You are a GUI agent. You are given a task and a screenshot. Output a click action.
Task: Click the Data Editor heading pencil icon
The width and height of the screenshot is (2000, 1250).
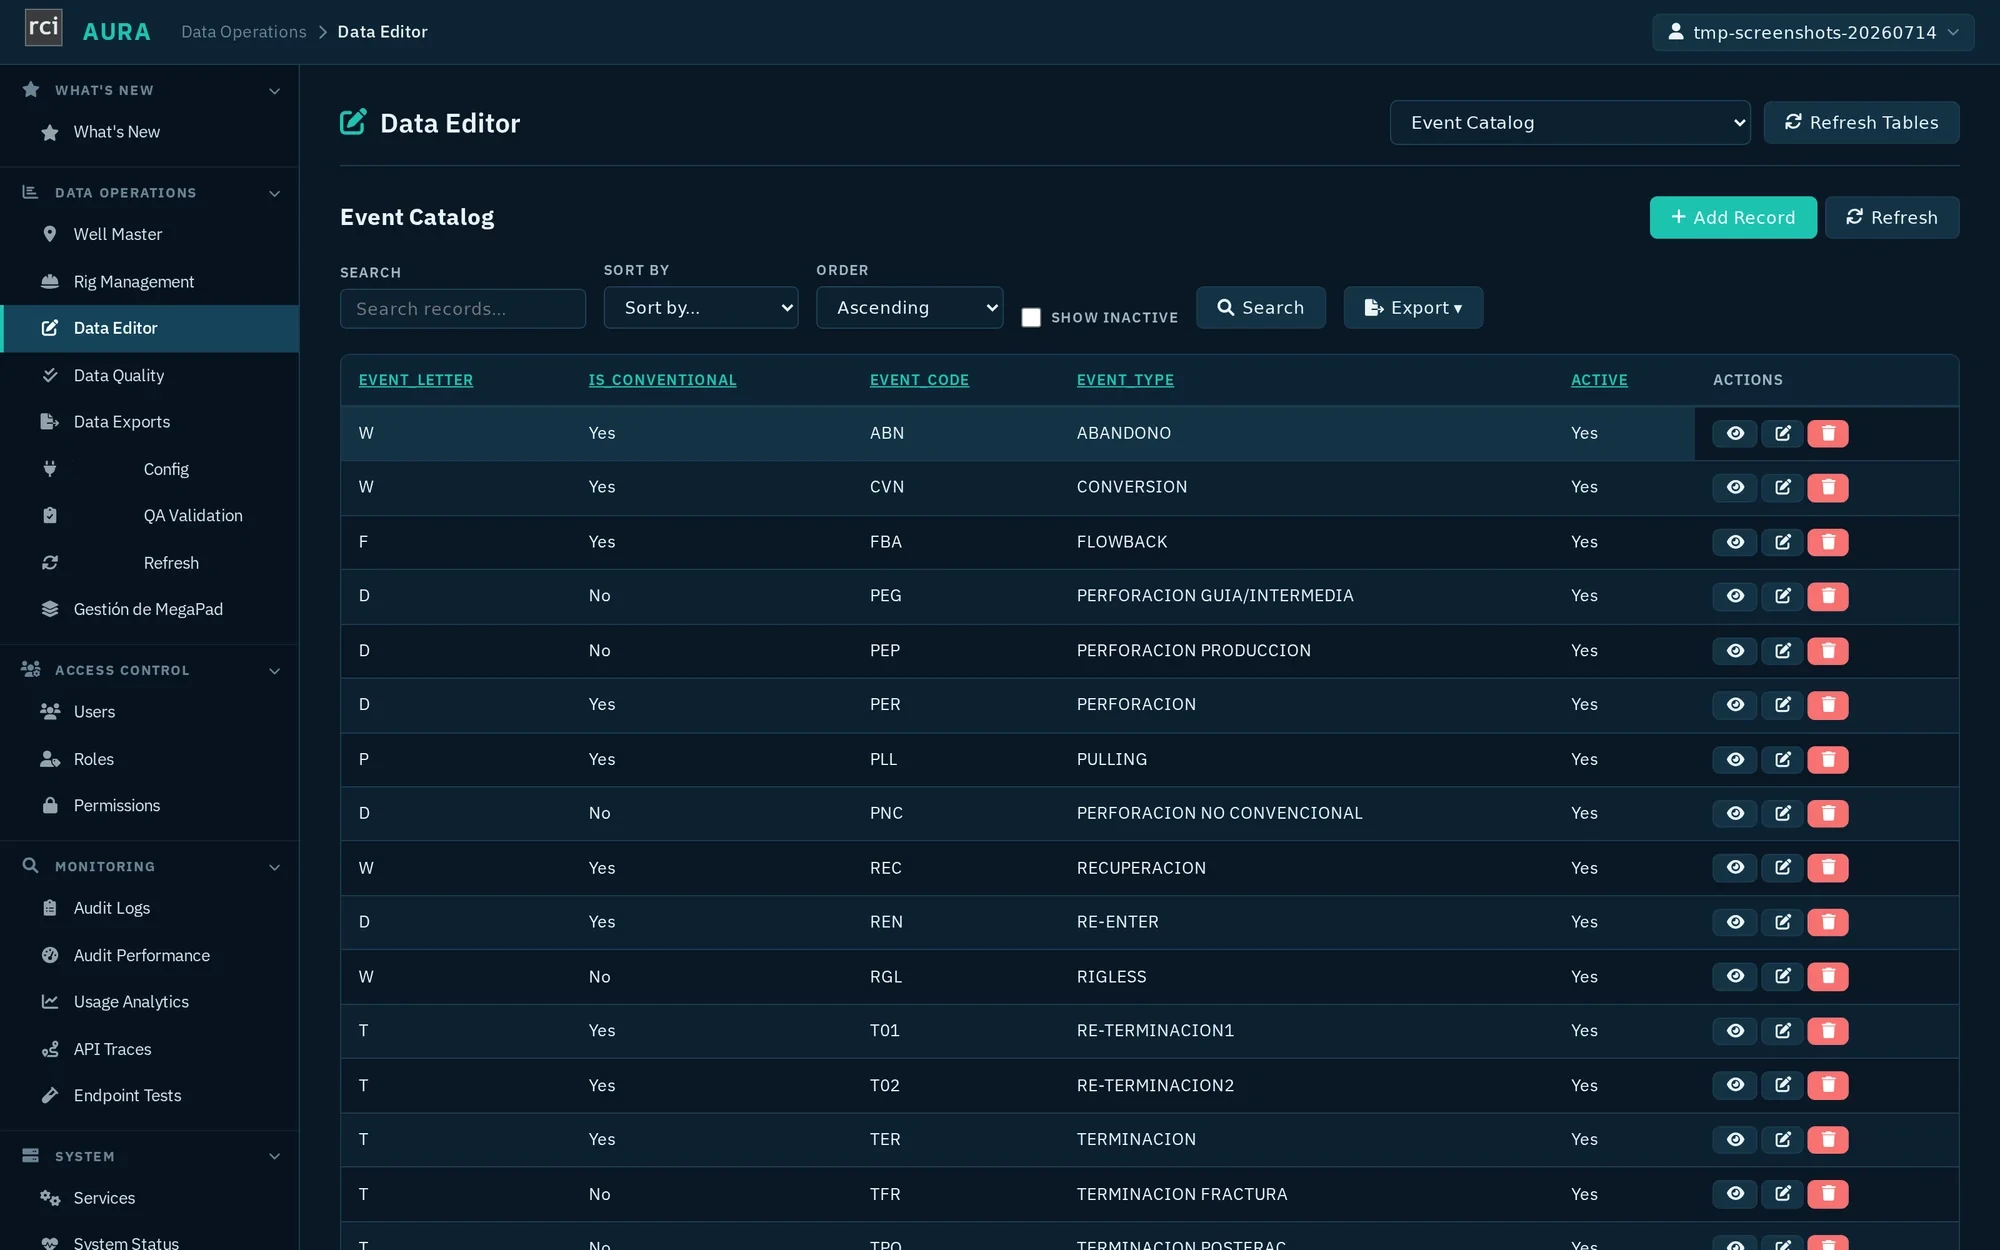tap(353, 122)
